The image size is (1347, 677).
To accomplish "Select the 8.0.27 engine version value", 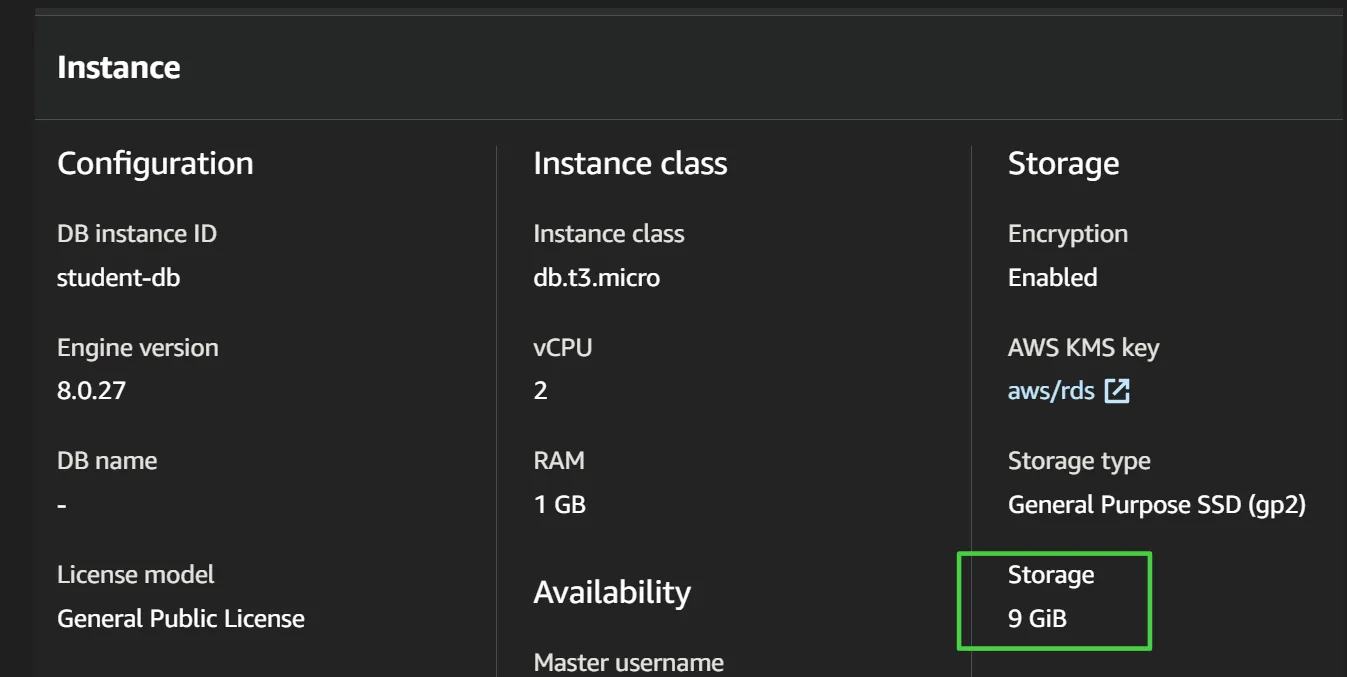I will 91,390.
